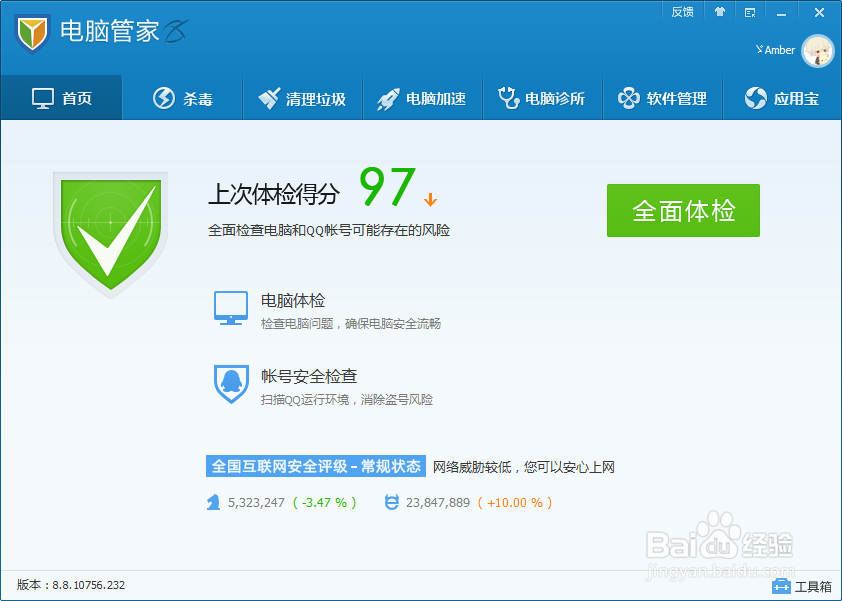Click the 电脑体检 monitor icon

(x=231, y=308)
